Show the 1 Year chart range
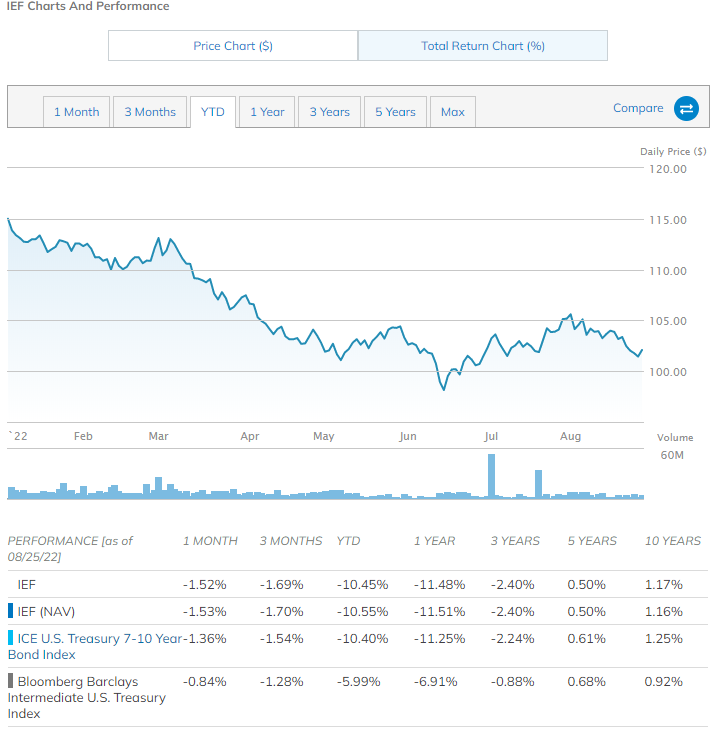 pos(267,112)
